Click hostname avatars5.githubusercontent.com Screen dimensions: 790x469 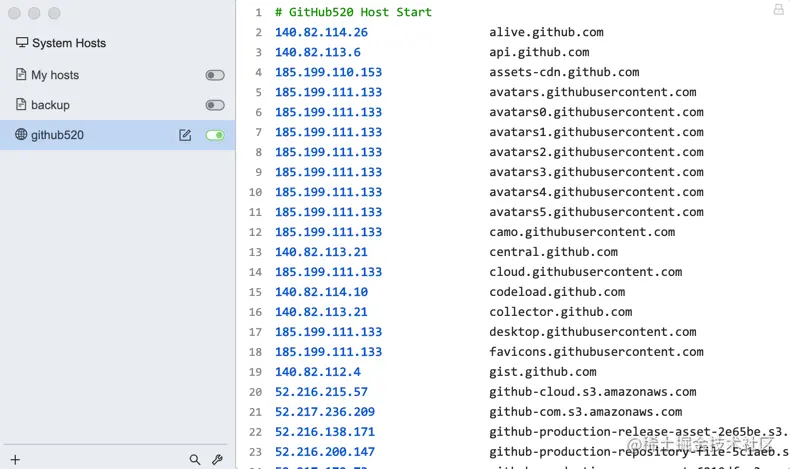click(596, 212)
